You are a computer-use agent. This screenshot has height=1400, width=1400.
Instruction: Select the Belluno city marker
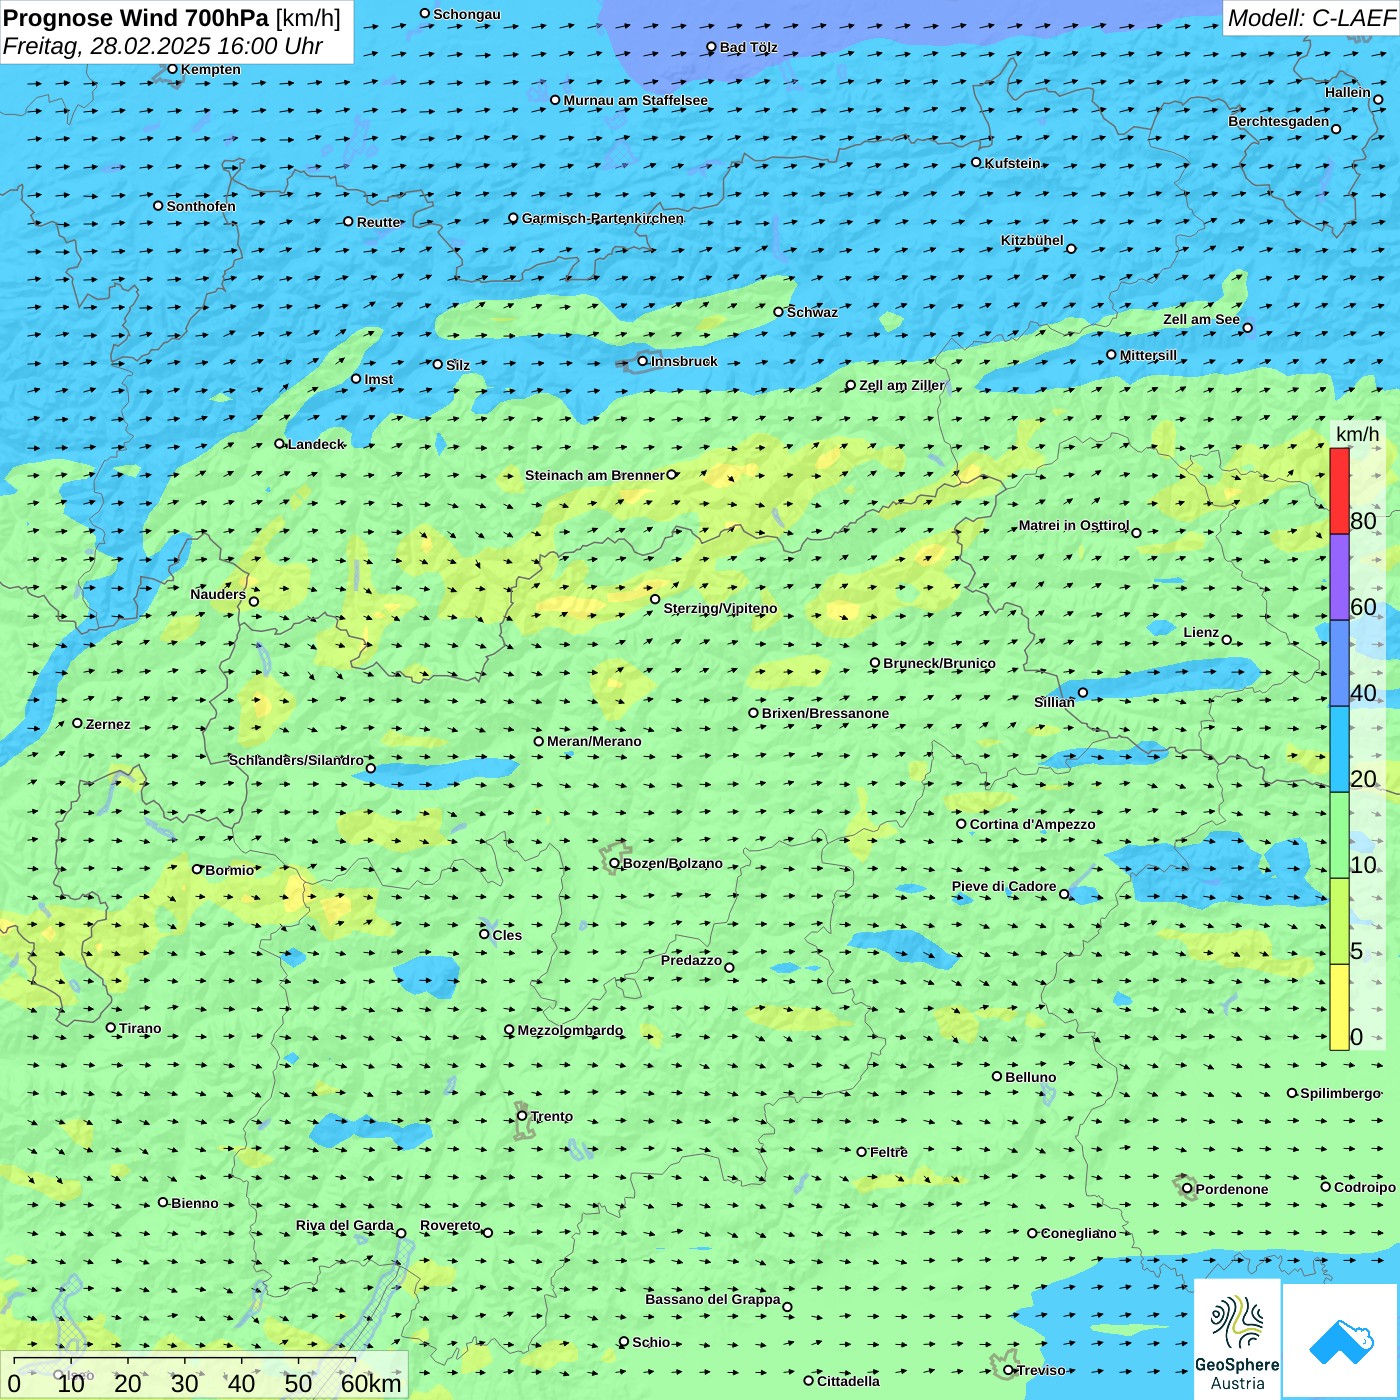tap(997, 1076)
